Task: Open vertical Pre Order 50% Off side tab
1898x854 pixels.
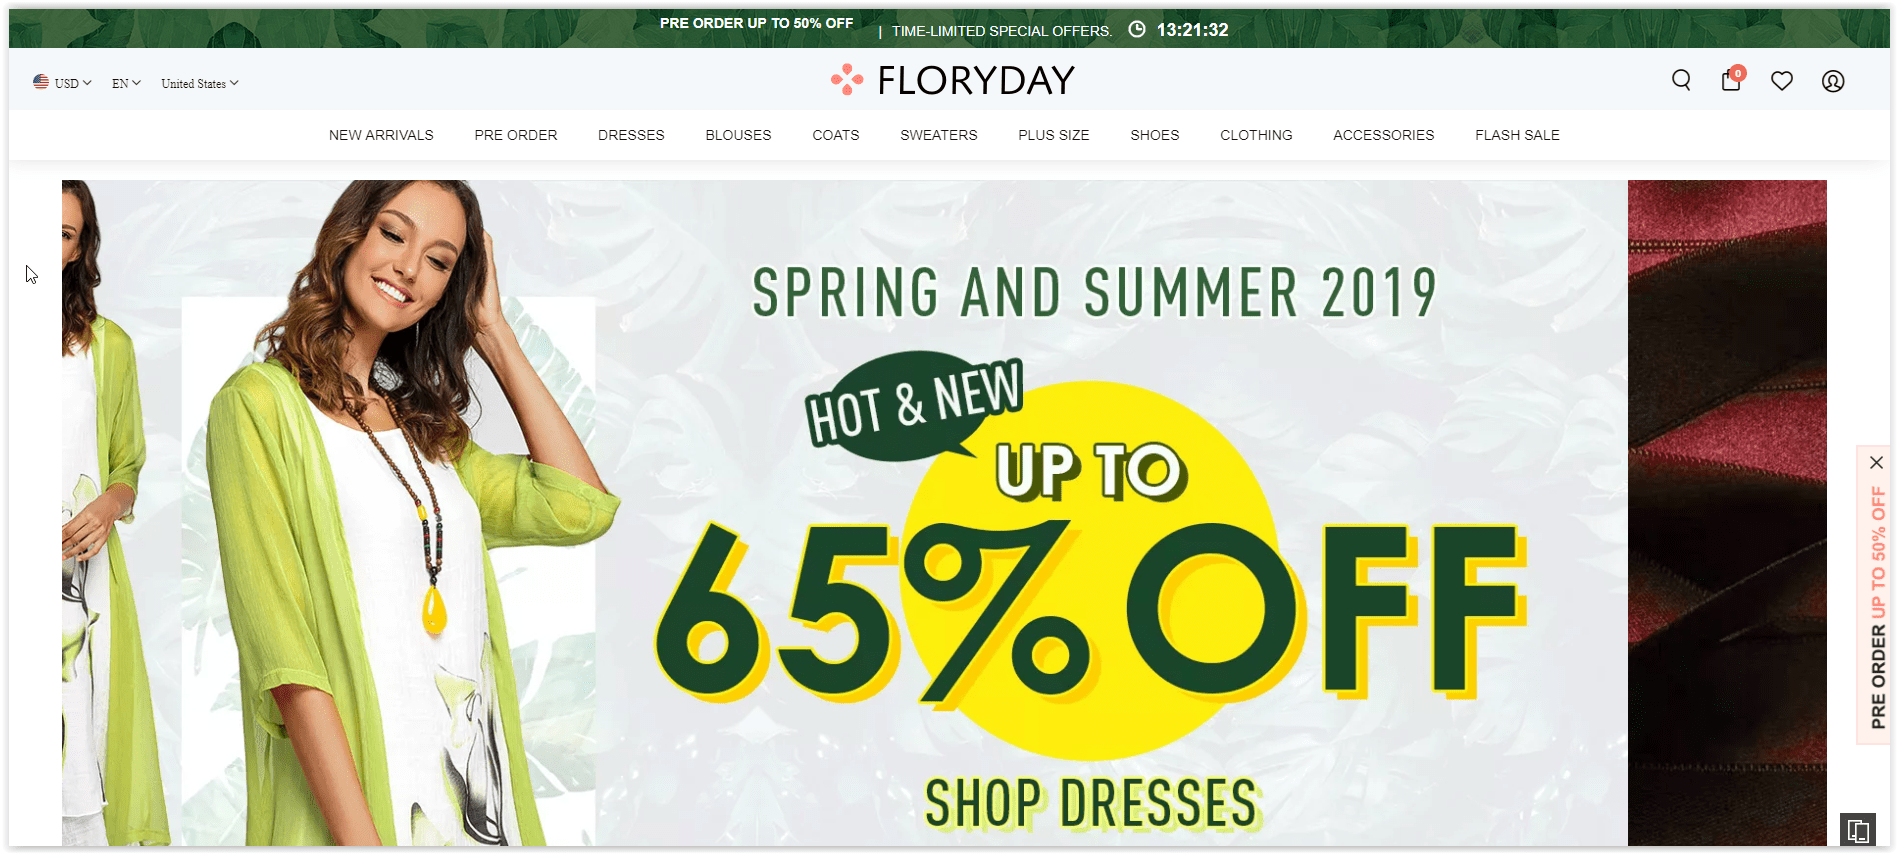Action: pos(1877,607)
